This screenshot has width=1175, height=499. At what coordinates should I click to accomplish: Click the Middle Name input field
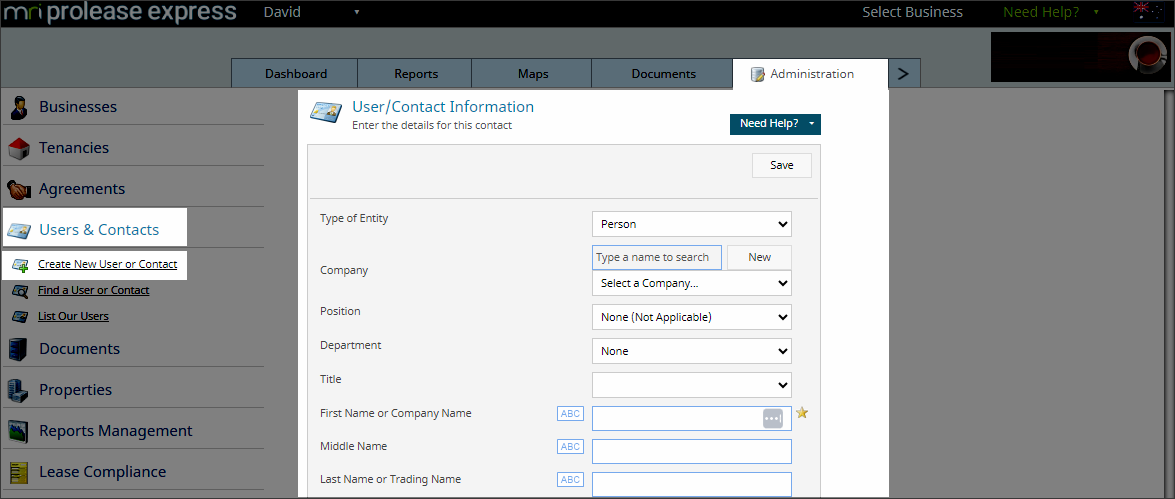(x=692, y=452)
